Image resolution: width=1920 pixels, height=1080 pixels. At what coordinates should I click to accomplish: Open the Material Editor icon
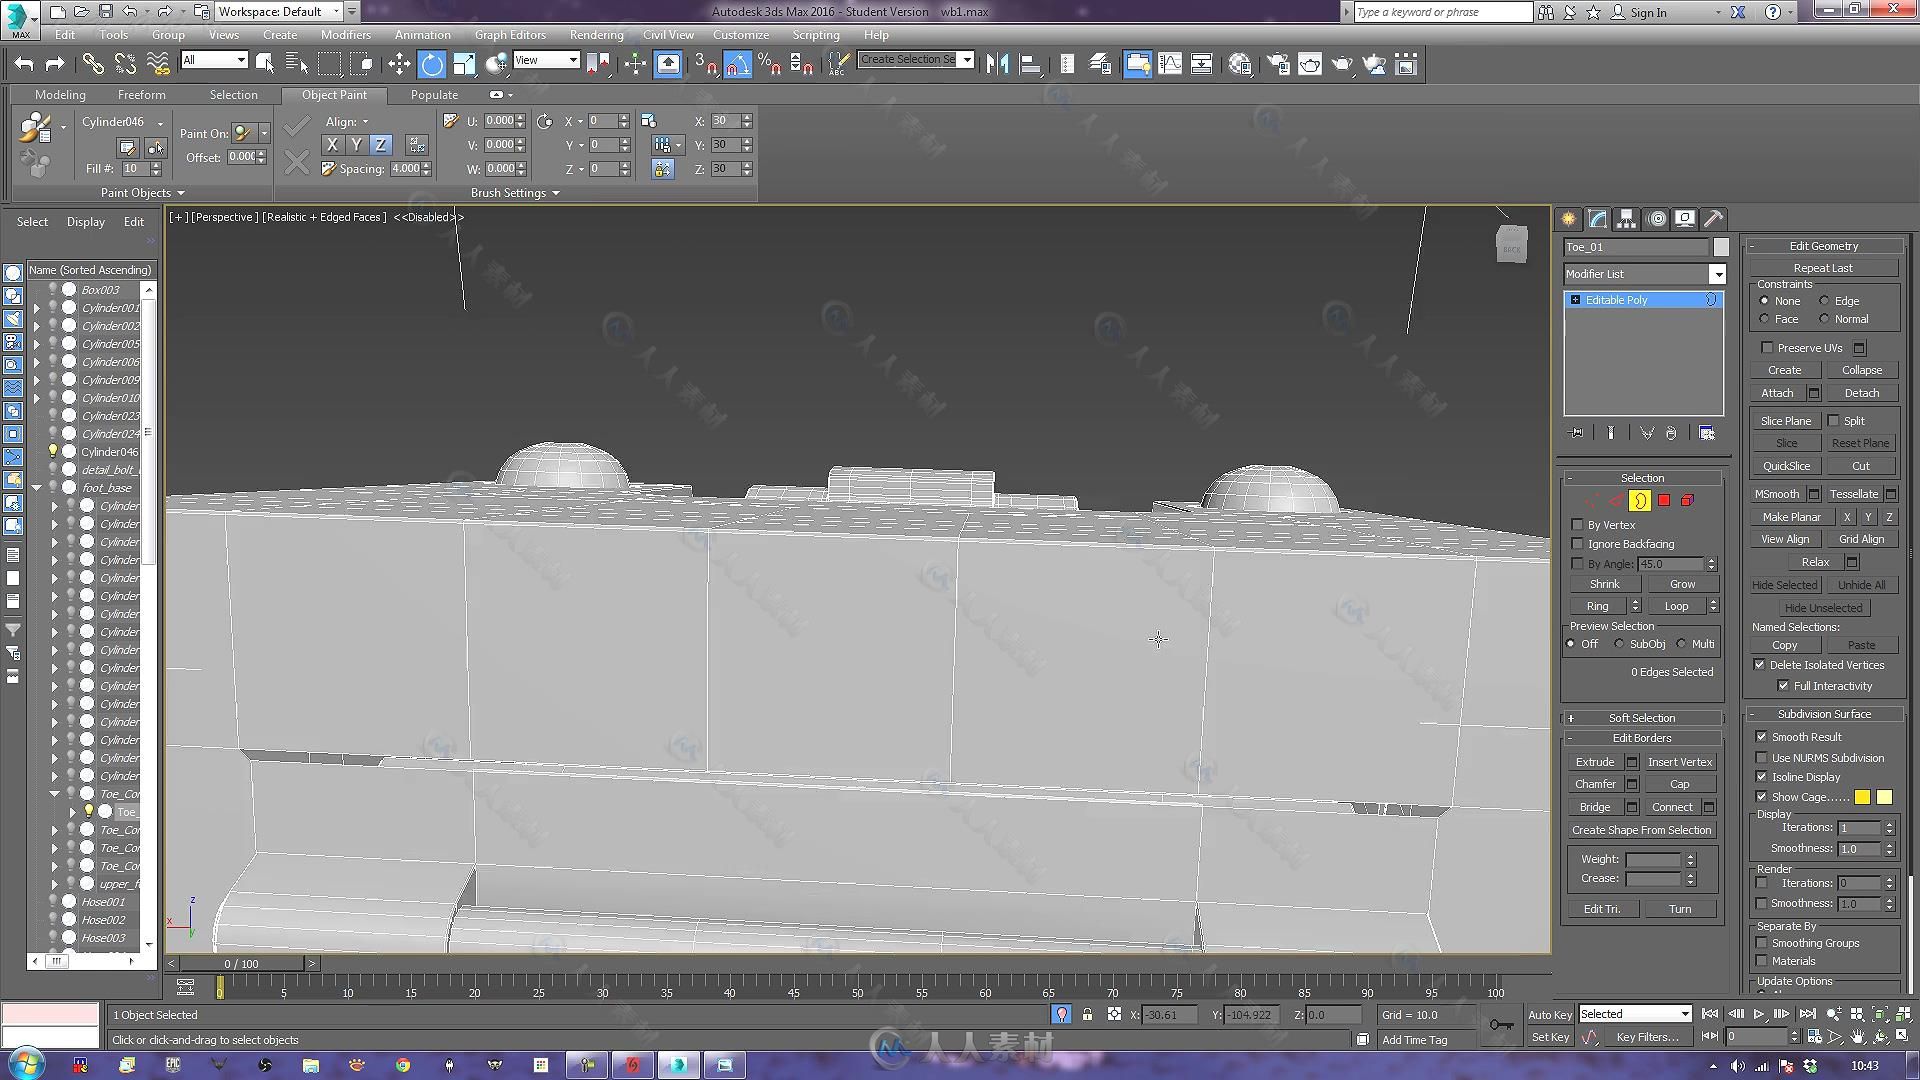pos(1240,64)
